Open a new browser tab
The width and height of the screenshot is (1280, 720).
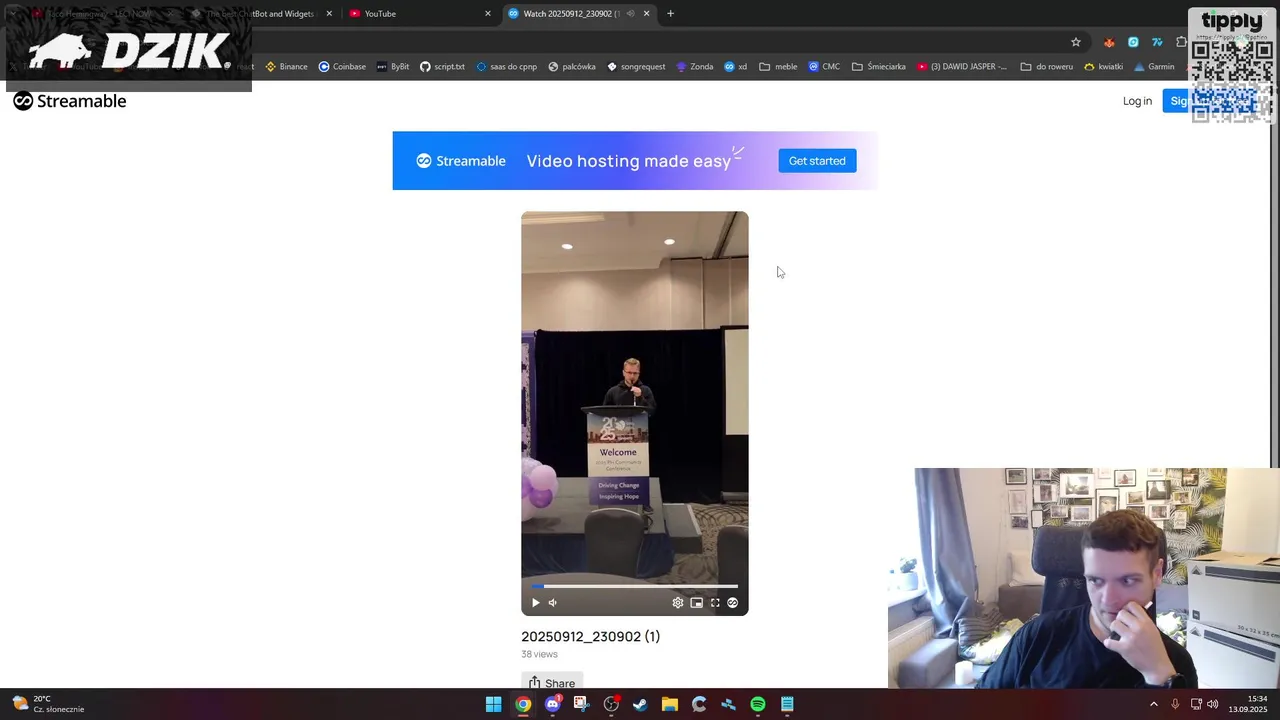[x=670, y=14]
